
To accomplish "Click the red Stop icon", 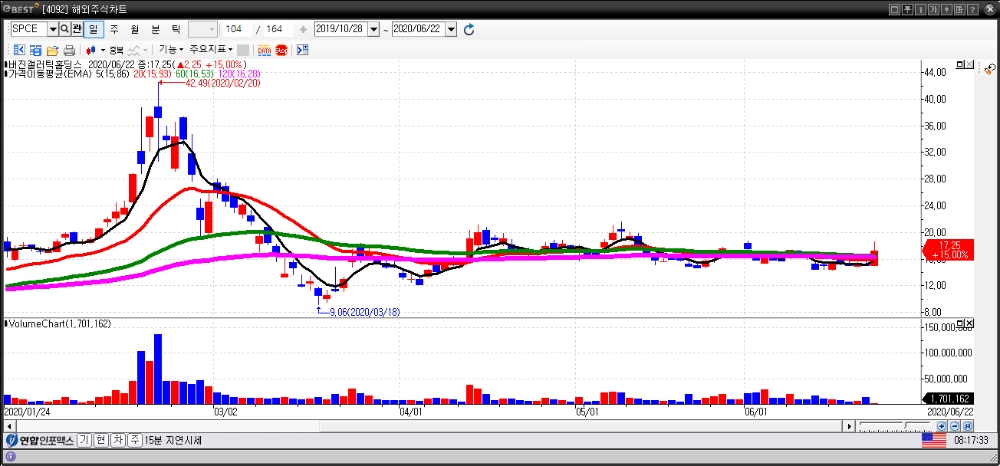I will click(282, 49).
